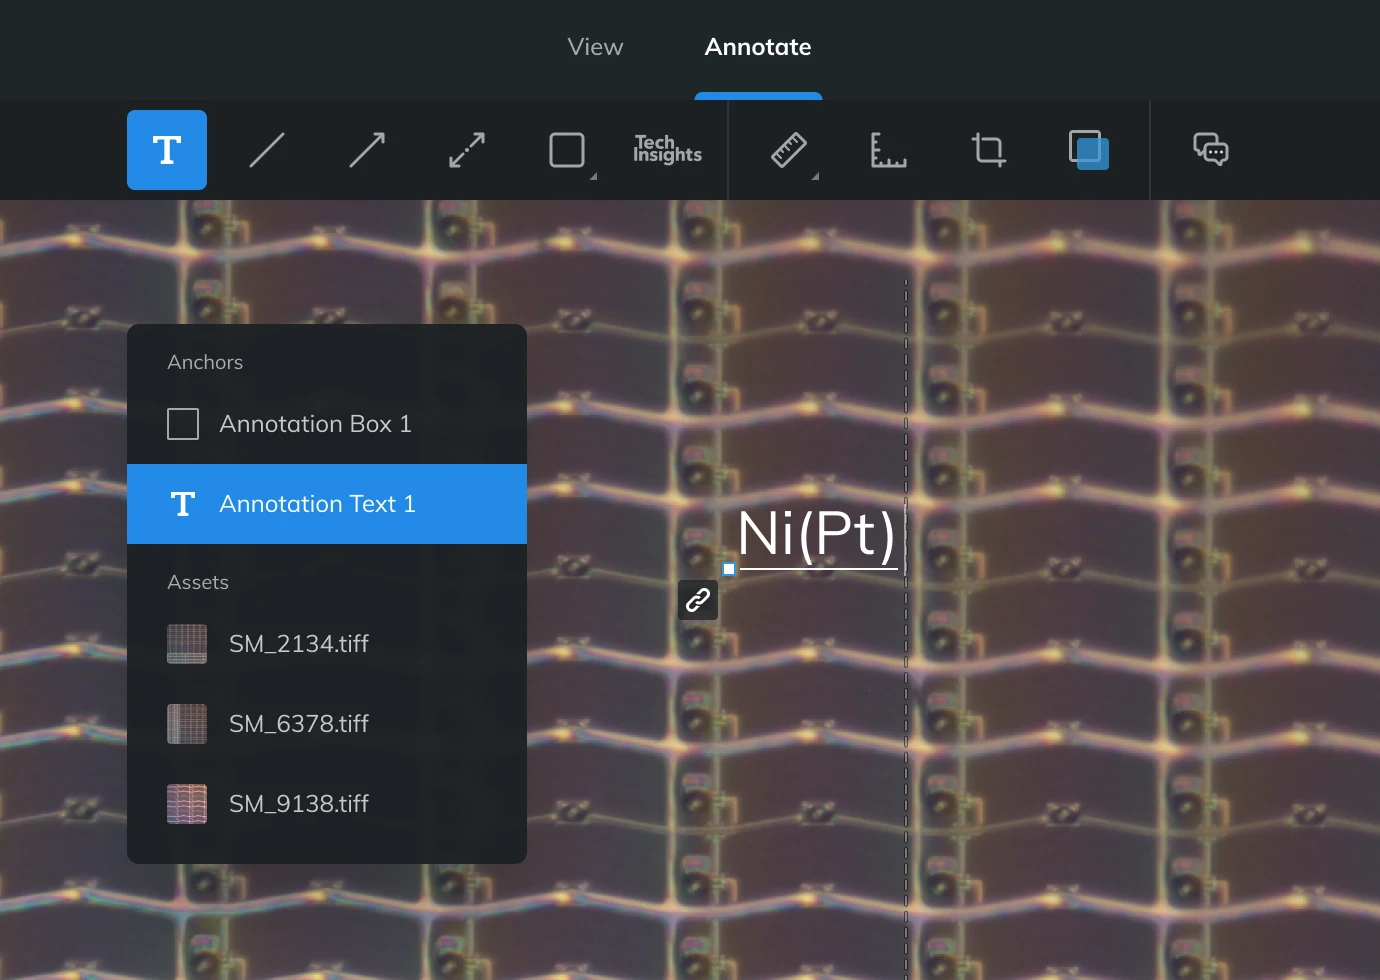Switch to the Annotate tab
The image size is (1380, 980).
click(x=758, y=47)
